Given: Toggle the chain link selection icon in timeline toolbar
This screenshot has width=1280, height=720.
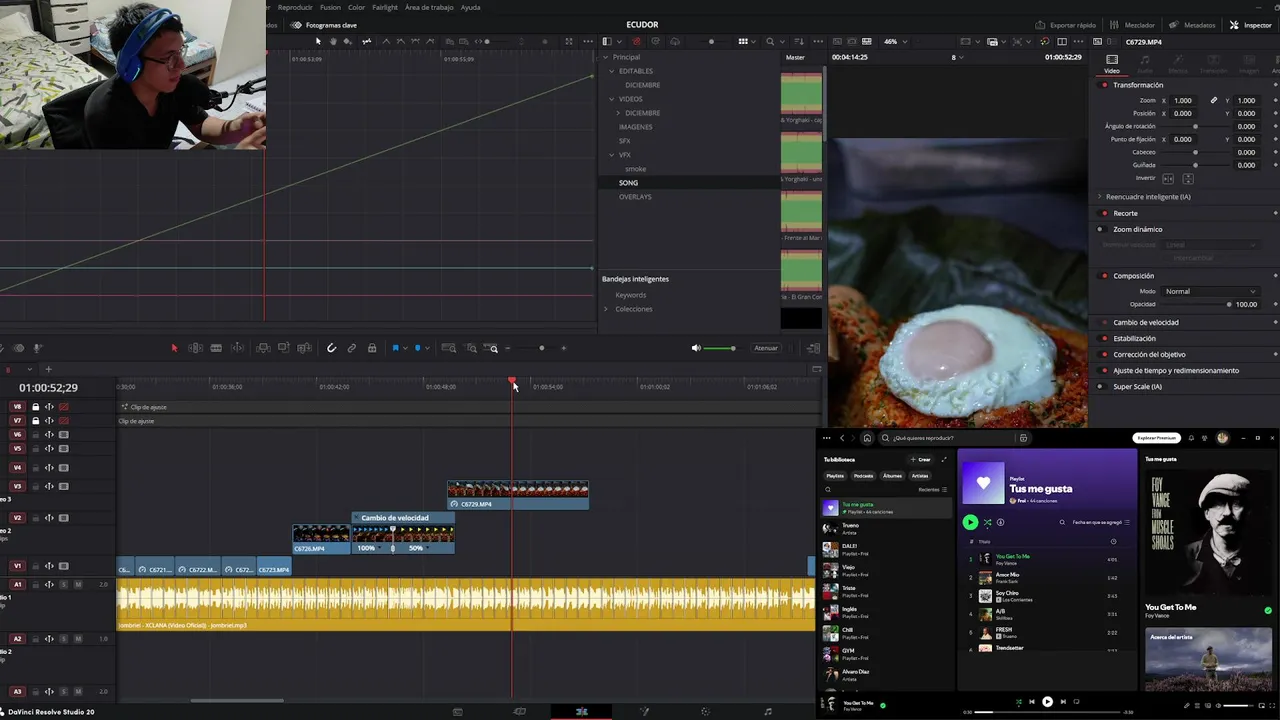Looking at the screenshot, I should coord(352,348).
